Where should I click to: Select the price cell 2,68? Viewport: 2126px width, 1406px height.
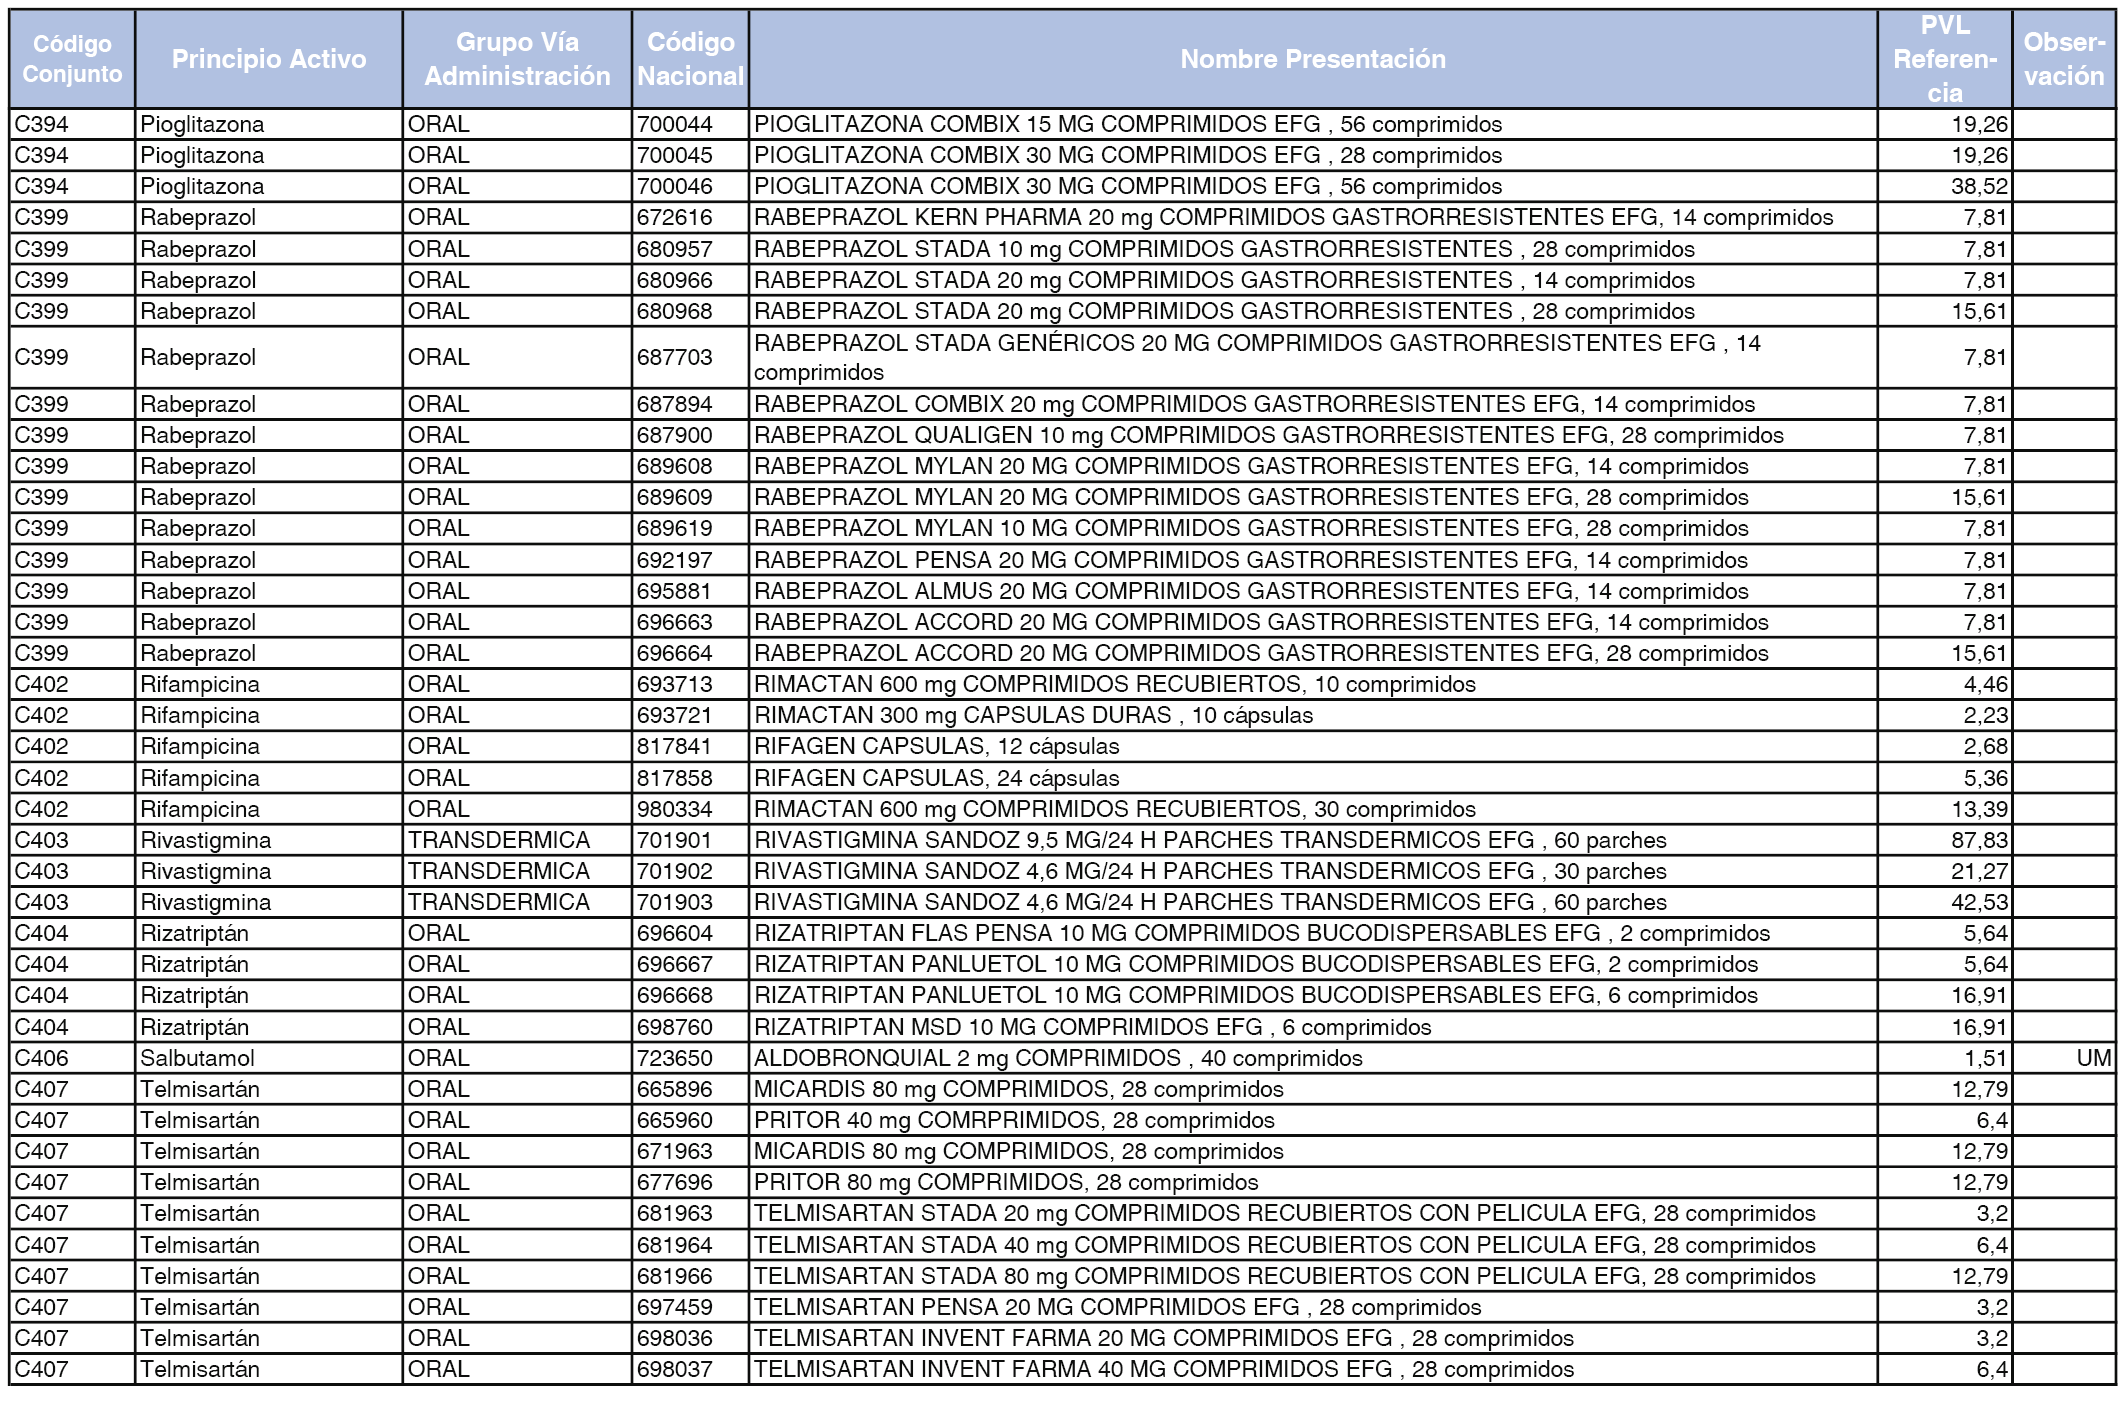coord(1945,746)
